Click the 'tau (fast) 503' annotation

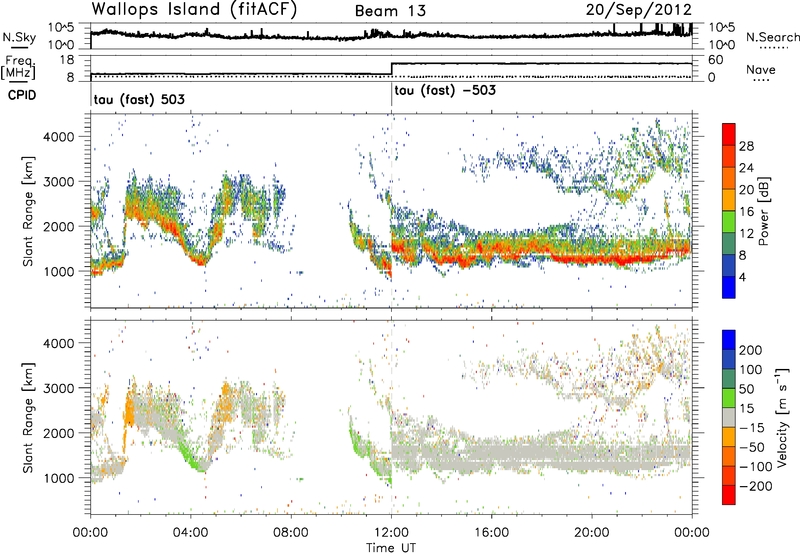(x=139, y=99)
